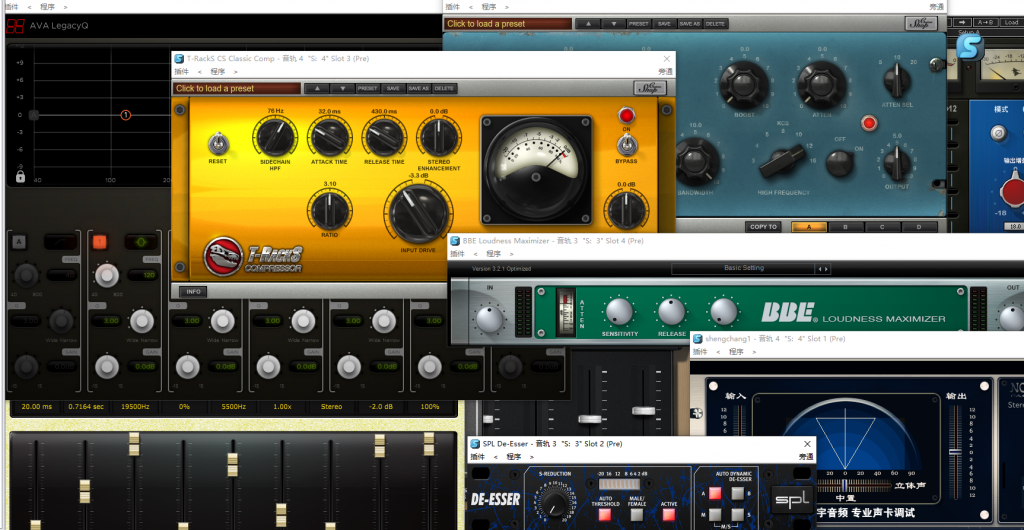Click the band 1 frequency knob in LegacyQ

tap(106, 275)
